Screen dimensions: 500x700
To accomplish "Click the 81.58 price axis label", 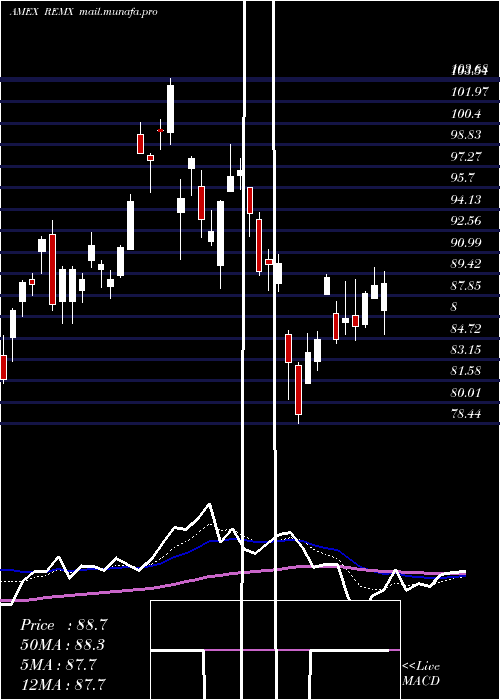I will pos(467,371).
